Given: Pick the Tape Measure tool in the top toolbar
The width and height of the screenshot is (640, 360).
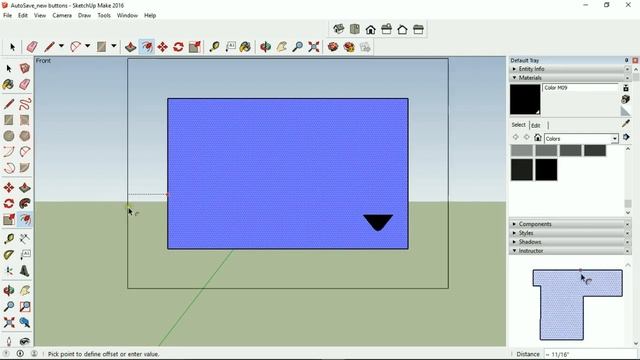Looking at the screenshot, I should [x=214, y=47].
